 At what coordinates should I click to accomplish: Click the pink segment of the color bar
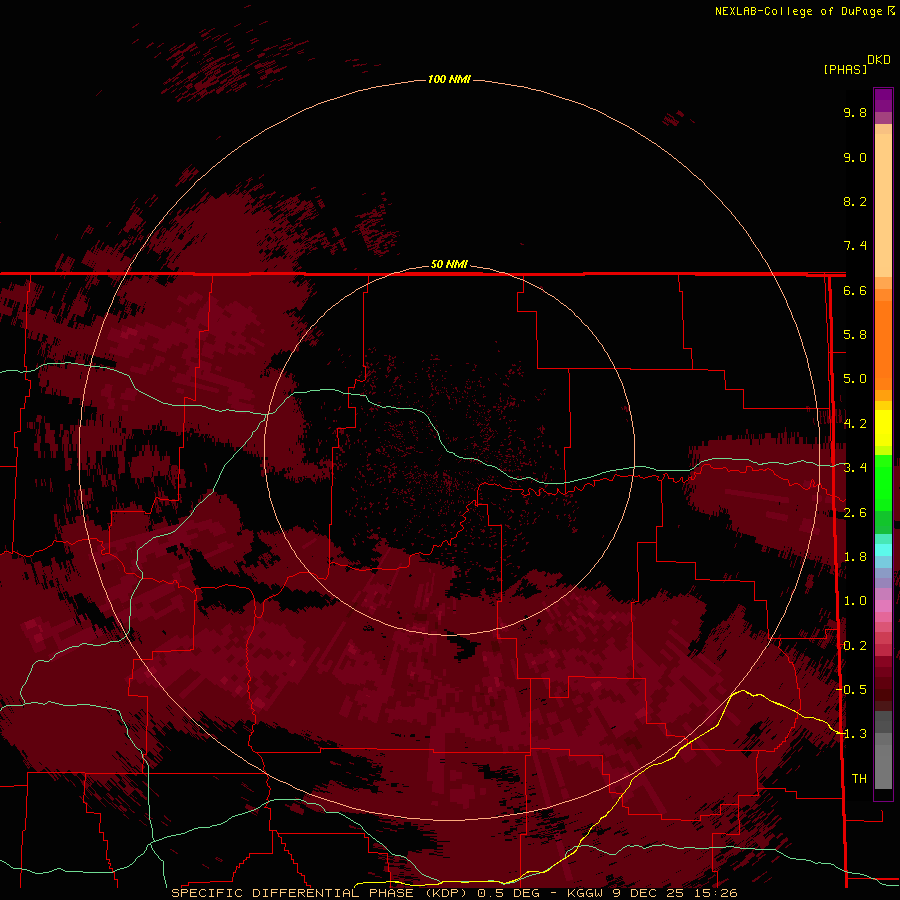pos(883,606)
